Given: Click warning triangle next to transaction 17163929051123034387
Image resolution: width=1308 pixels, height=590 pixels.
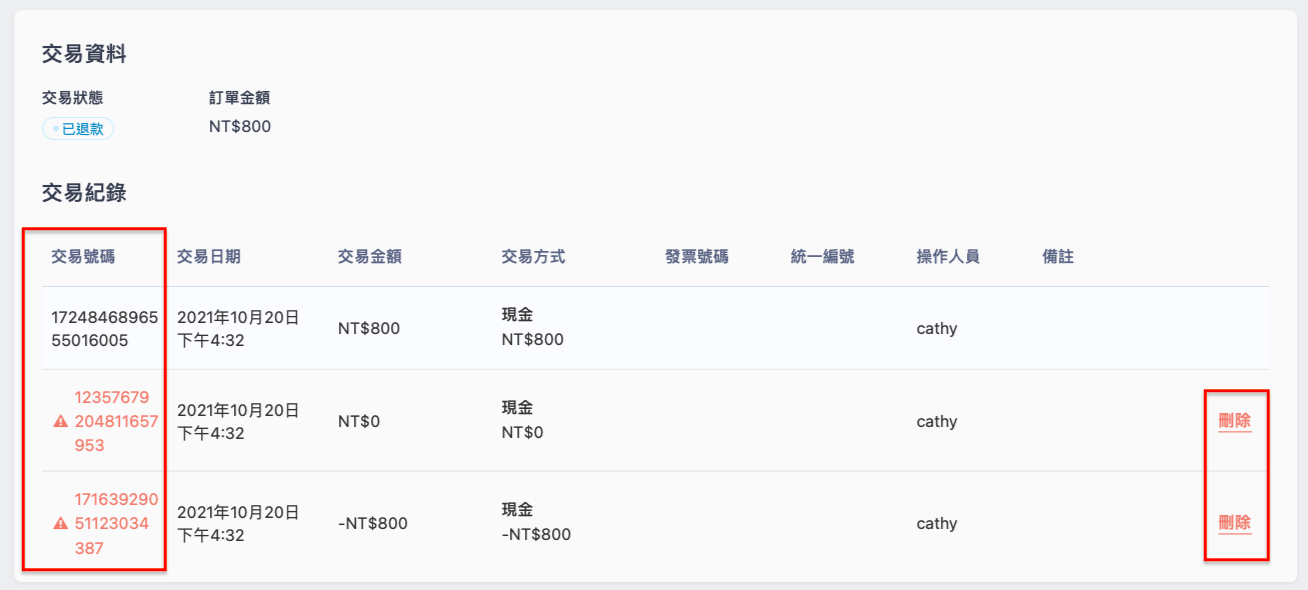Looking at the screenshot, I should [x=60, y=523].
